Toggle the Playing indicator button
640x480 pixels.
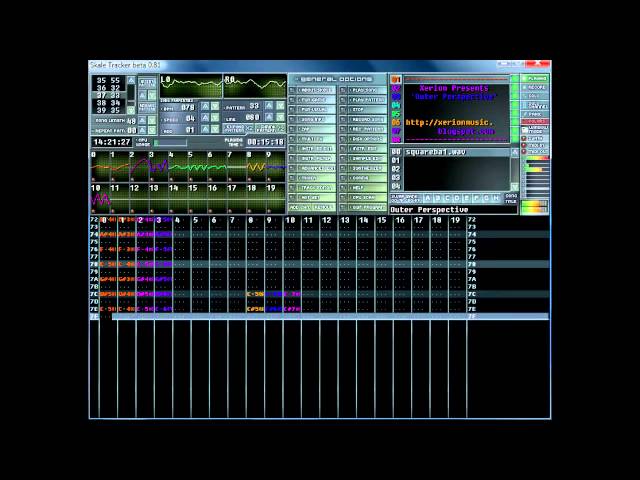pyautogui.click(x=535, y=78)
